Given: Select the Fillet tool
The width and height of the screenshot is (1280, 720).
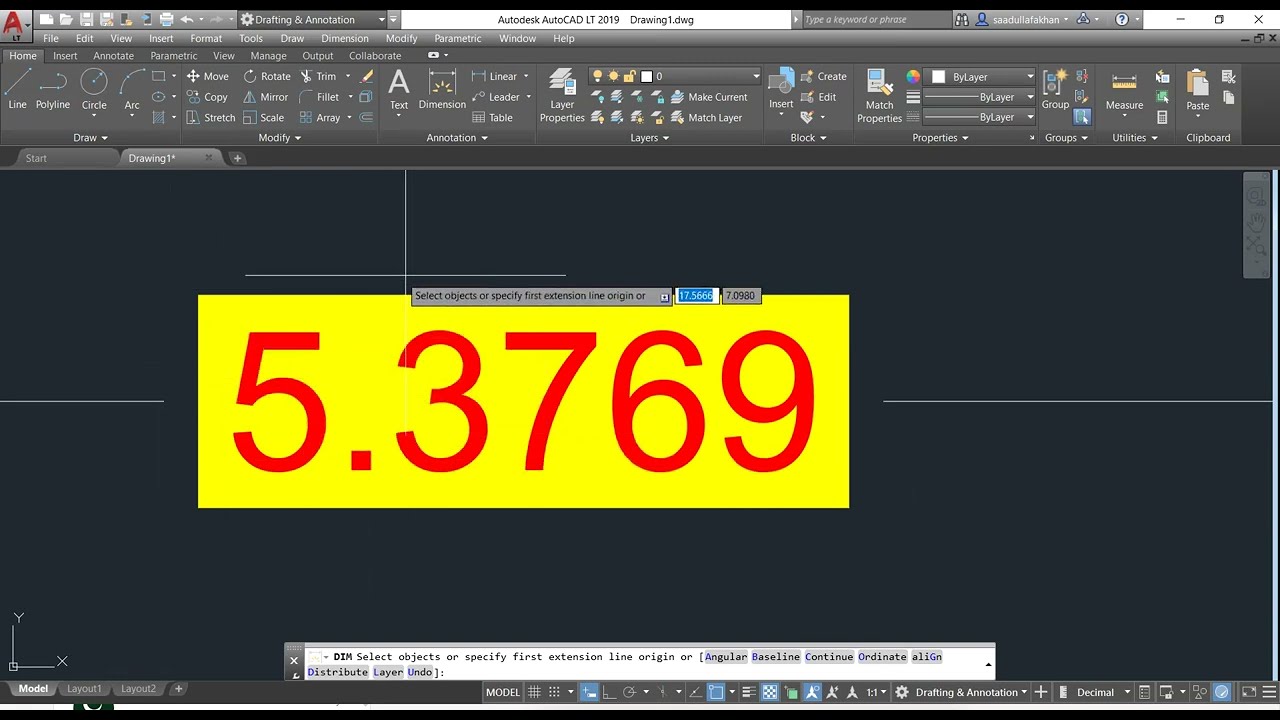Looking at the screenshot, I should [x=319, y=97].
